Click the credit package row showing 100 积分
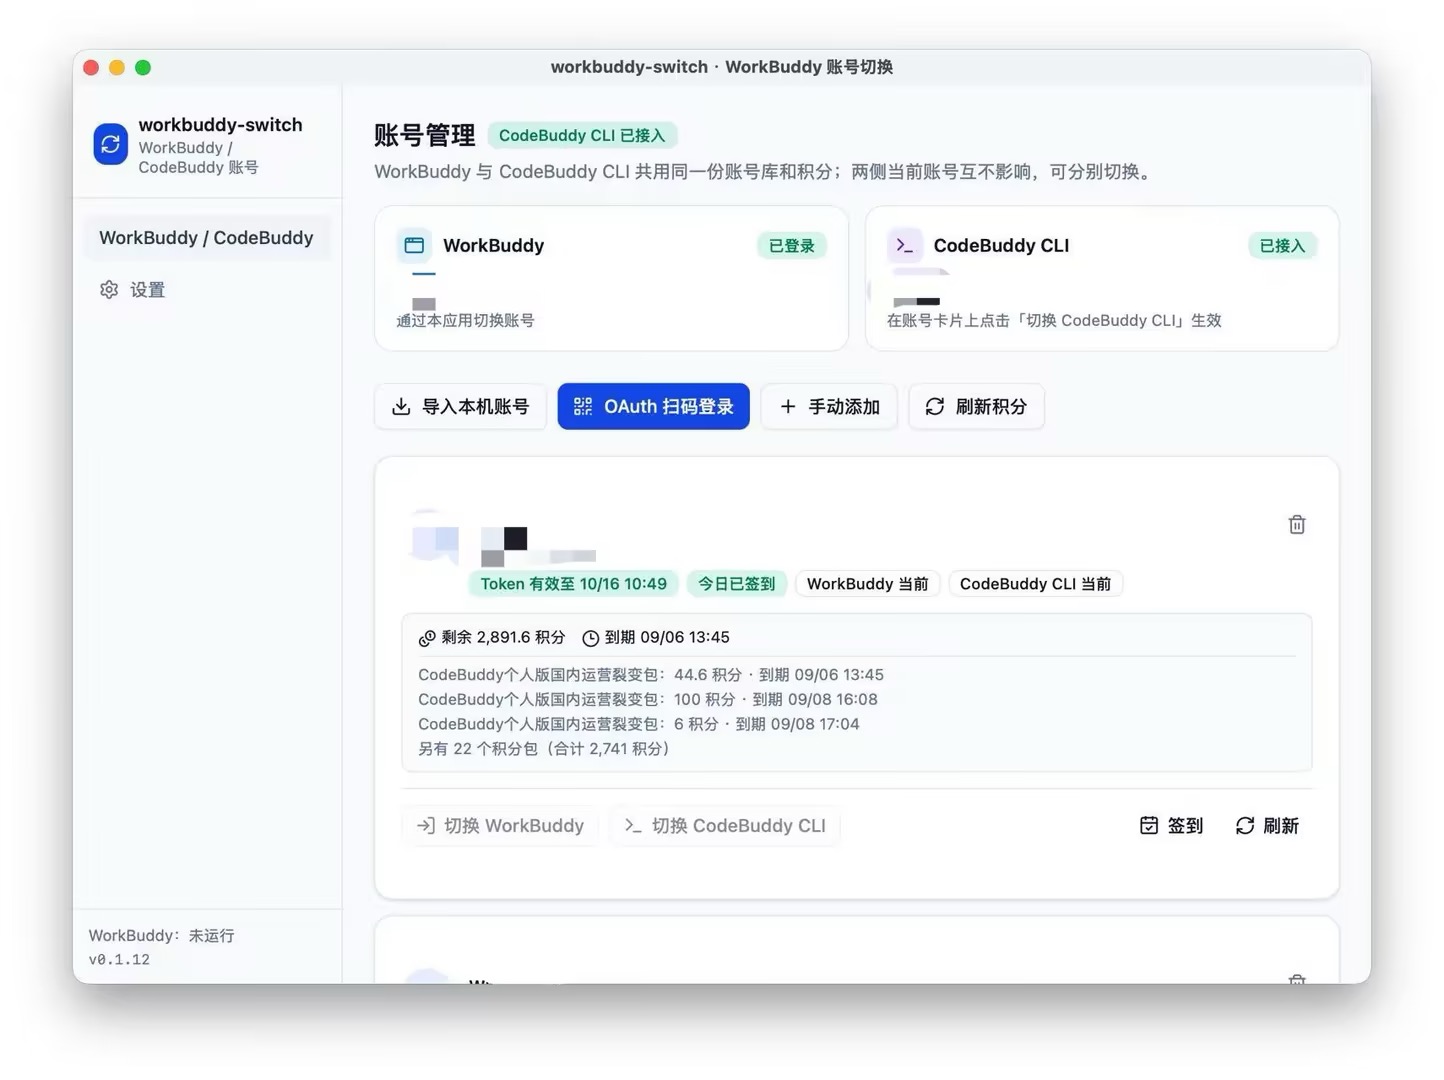This screenshot has height=1080, width=1444. (648, 700)
